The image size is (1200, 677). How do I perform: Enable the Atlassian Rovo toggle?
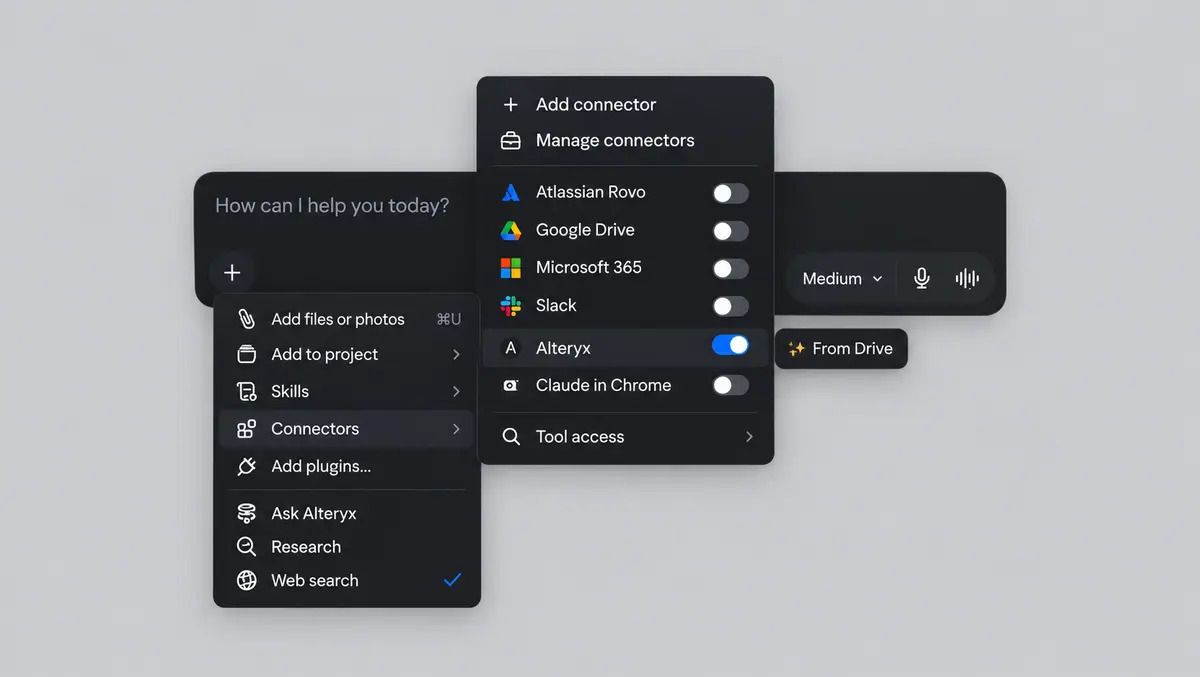pyautogui.click(x=730, y=193)
